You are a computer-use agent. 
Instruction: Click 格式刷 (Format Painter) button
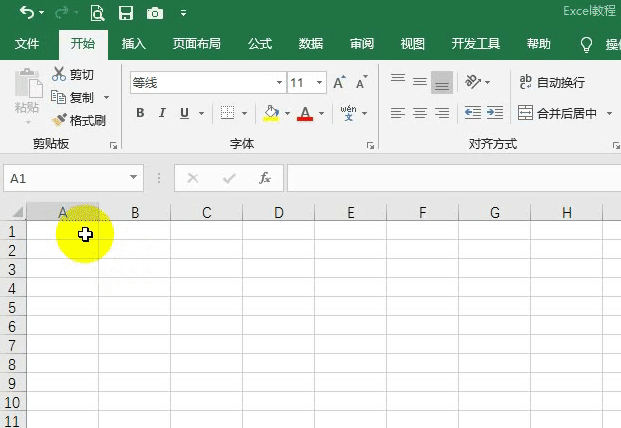click(x=79, y=120)
